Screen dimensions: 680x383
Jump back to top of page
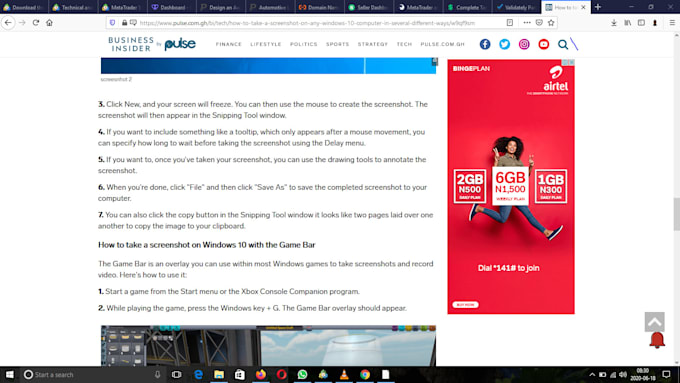point(654,321)
